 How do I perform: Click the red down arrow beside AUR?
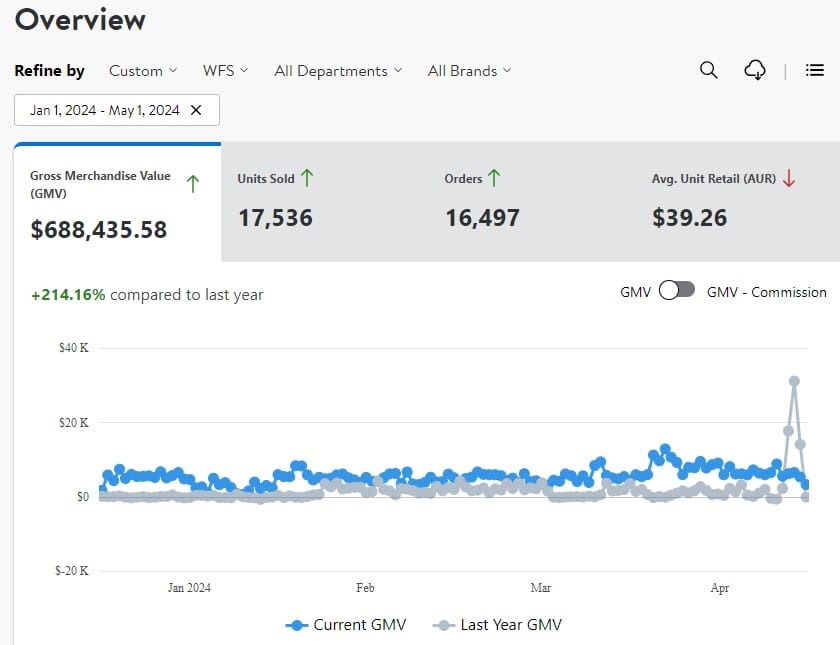789,178
